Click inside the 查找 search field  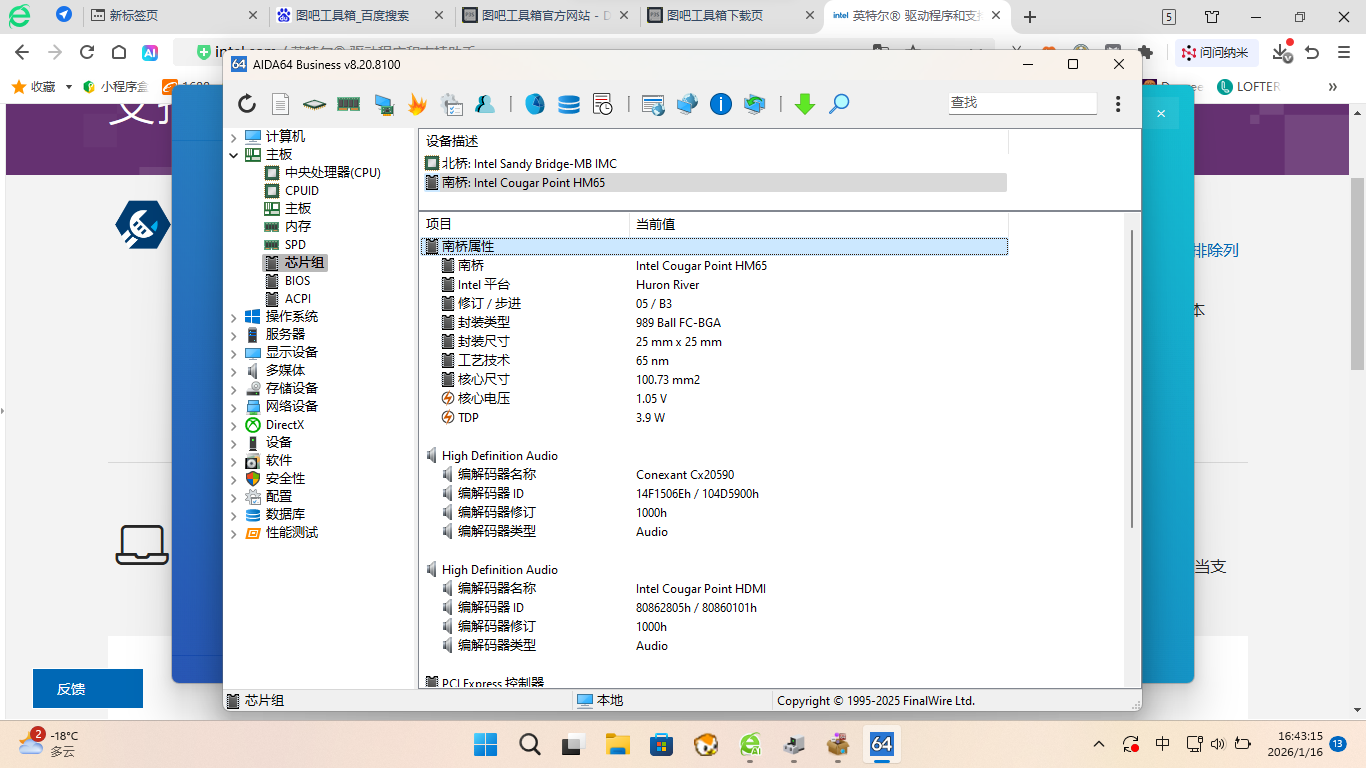coord(1022,103)
